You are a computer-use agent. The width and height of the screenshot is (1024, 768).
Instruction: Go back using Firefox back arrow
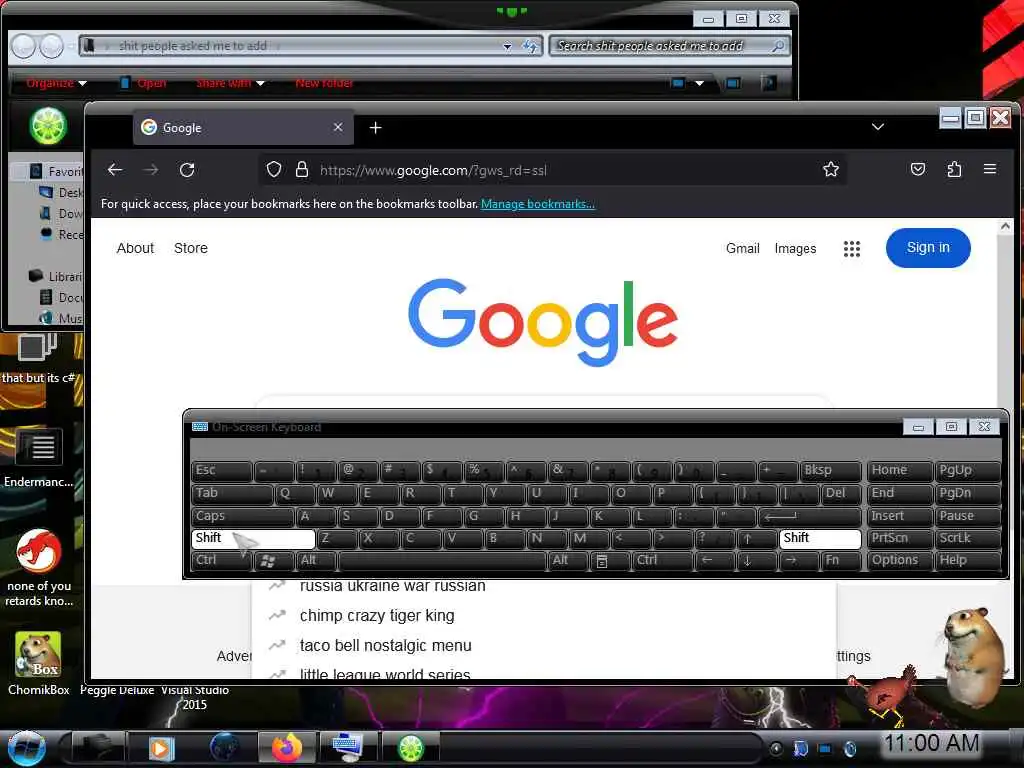[115, 170]
